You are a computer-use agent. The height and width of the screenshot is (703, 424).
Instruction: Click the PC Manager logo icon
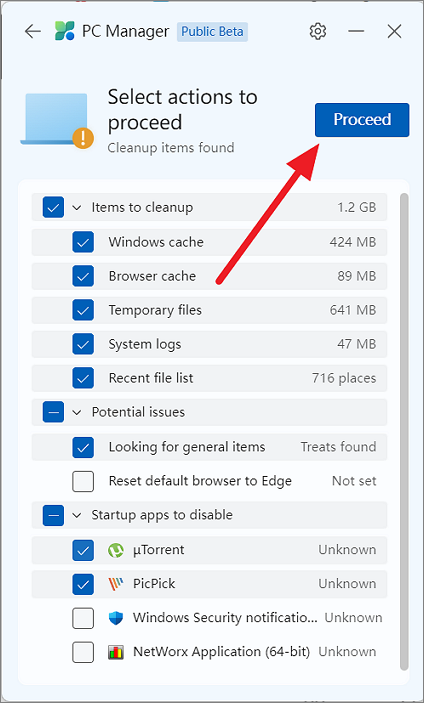[x=65, y=31]
